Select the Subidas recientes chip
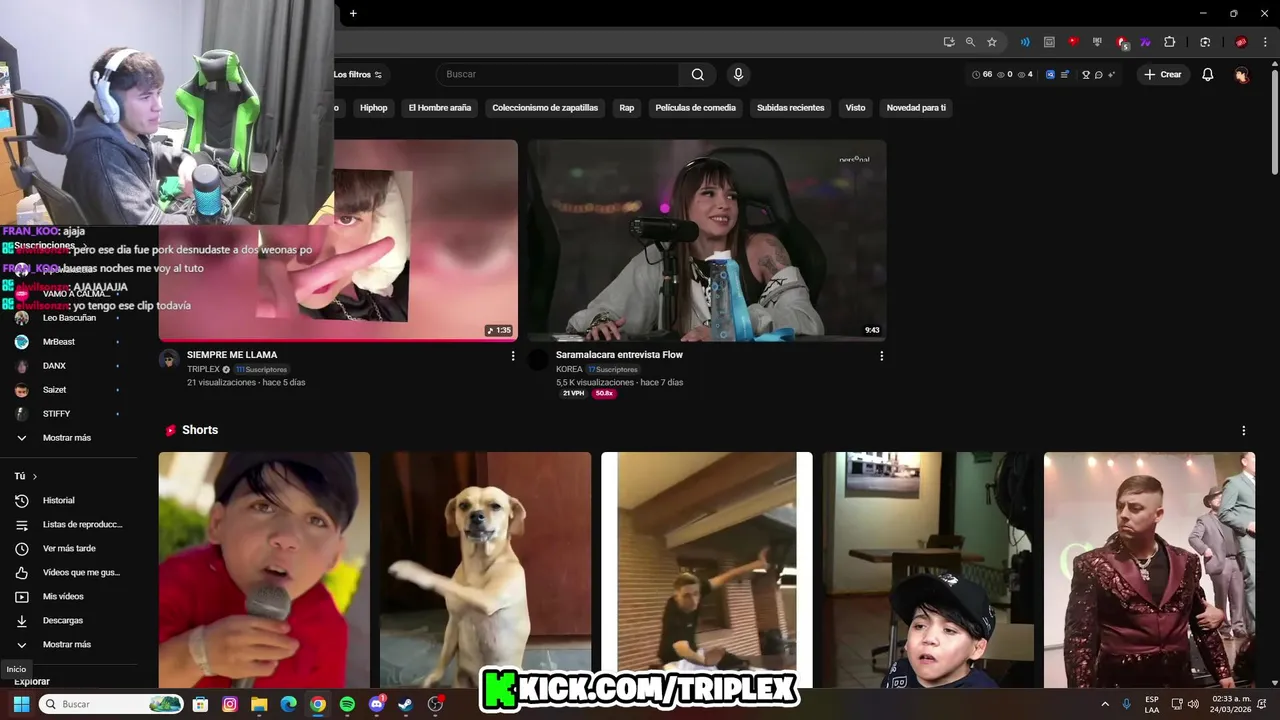Viewport: 1280px width, 720px height. coord(790,108)
